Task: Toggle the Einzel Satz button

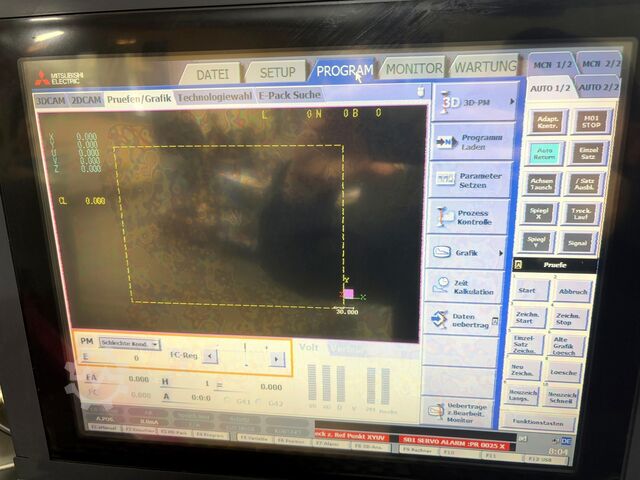Action: coord(588,153)
